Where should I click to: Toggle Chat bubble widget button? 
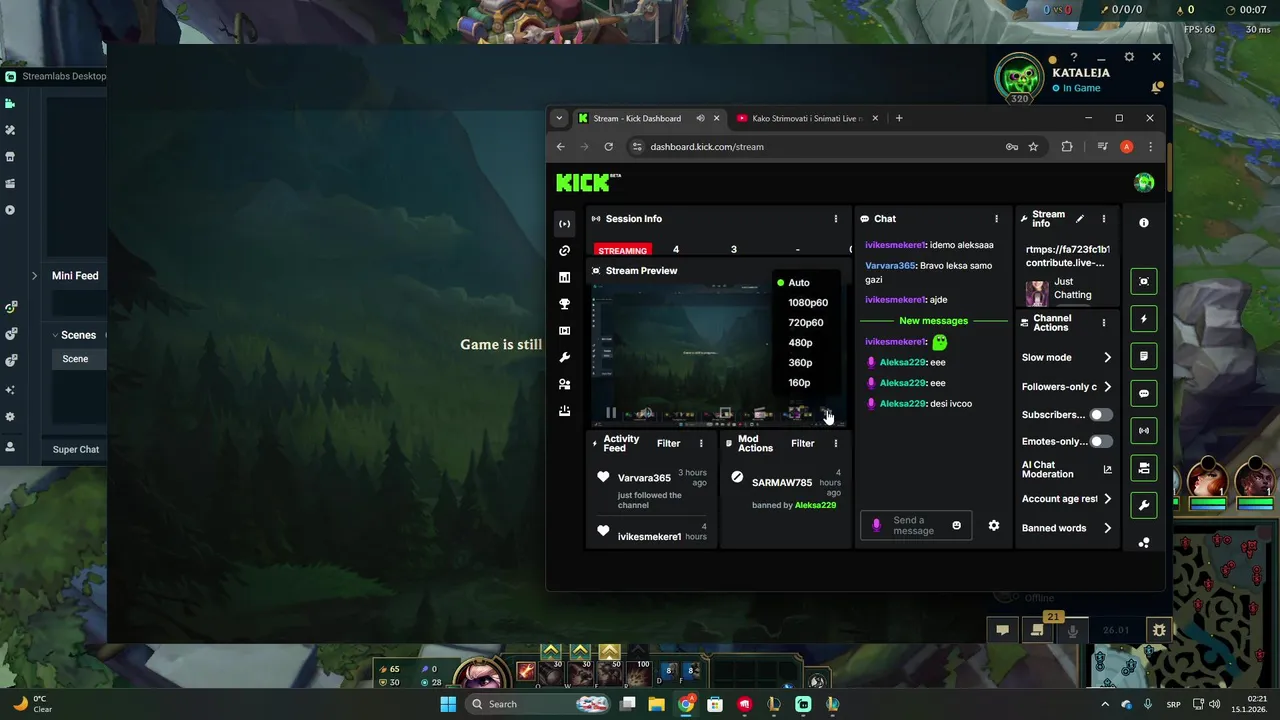[x=1144, y=394]
